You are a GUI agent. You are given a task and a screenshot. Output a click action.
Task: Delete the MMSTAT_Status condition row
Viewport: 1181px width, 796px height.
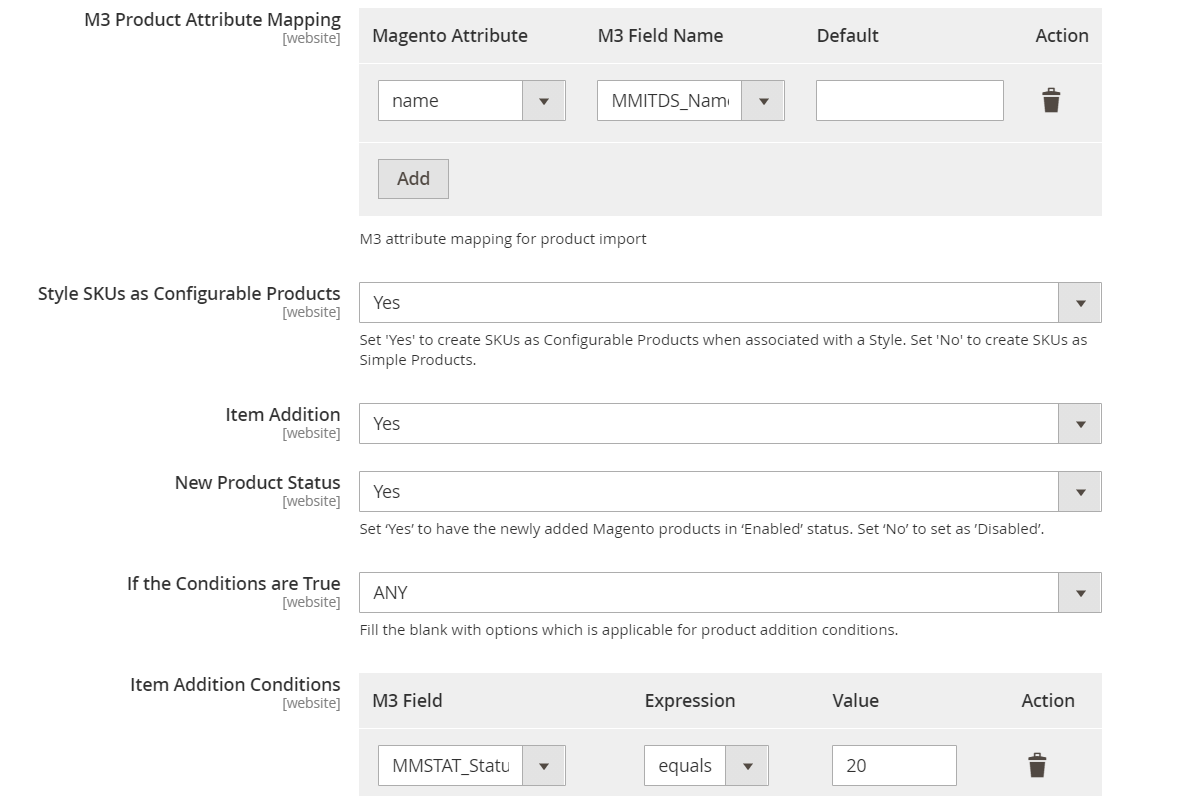pos(1037,766)
